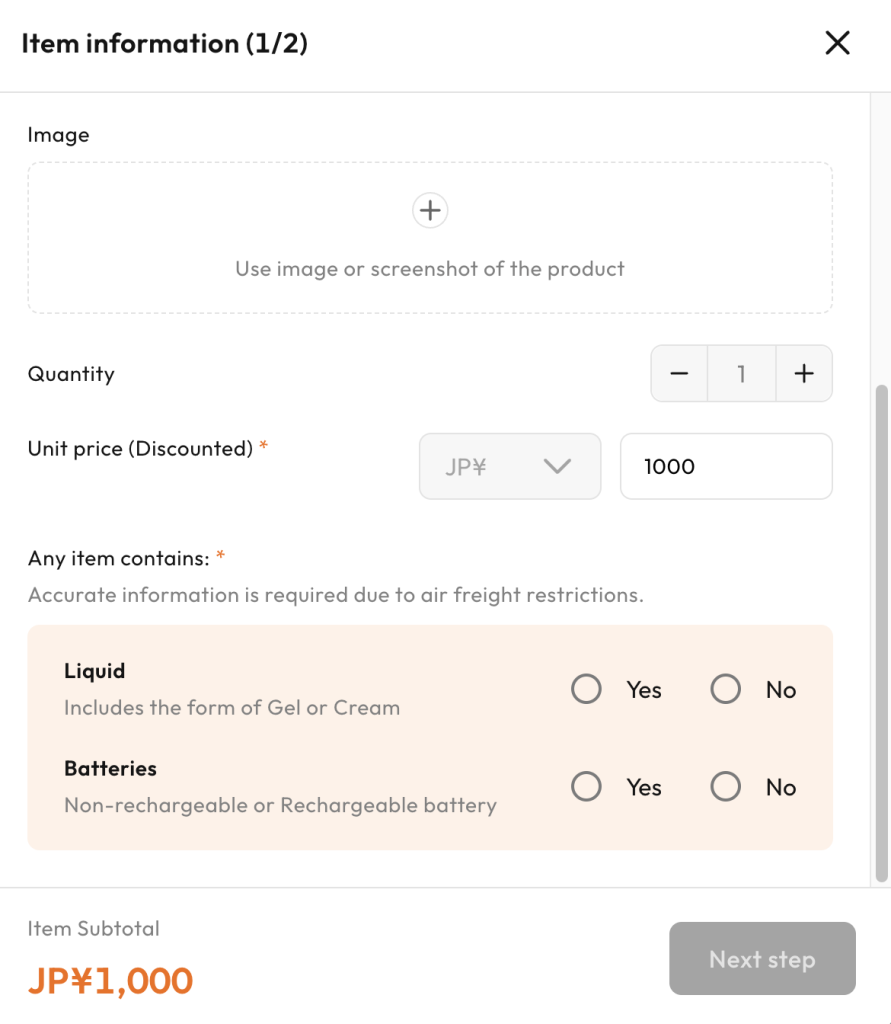Click the vertical scrollbar on the right
The image size is (891, 1024).
[881, 632]
